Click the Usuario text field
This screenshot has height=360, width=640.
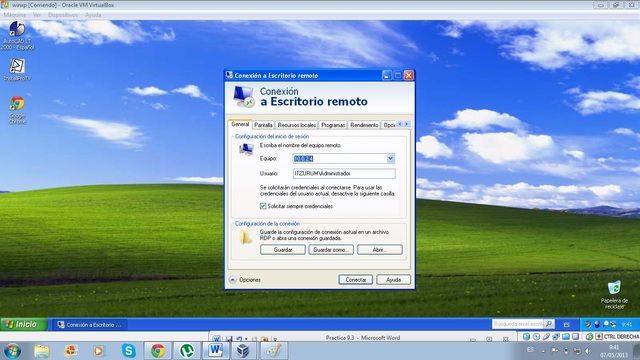tap(344, 173)
